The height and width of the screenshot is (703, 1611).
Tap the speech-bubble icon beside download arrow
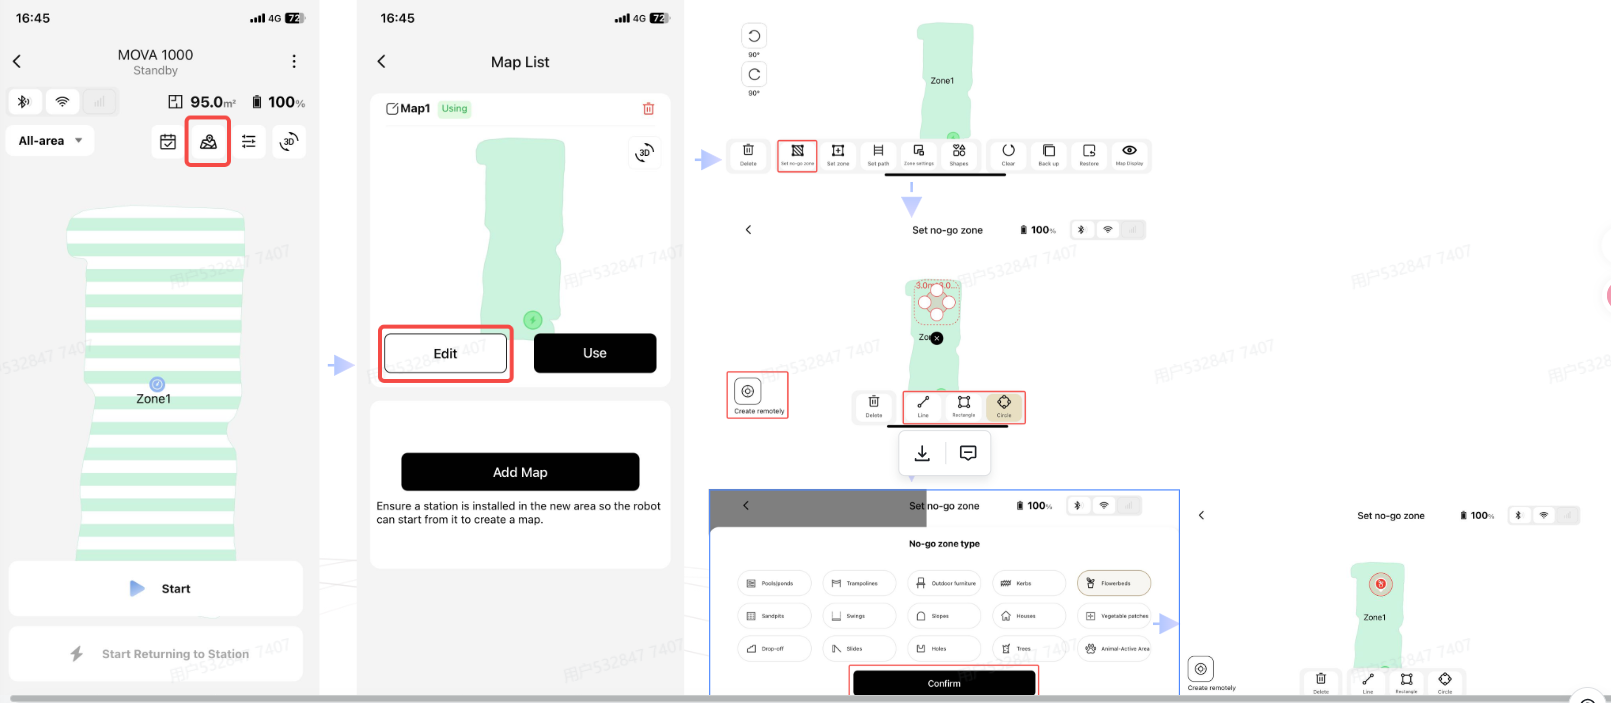pyautogui.click(x=968, y=453)
